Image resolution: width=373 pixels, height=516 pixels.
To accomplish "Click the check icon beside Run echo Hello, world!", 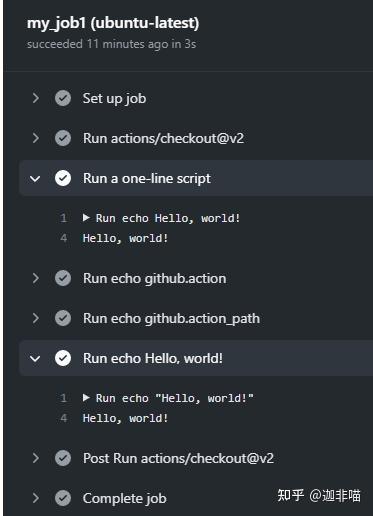I will [63, 358].
